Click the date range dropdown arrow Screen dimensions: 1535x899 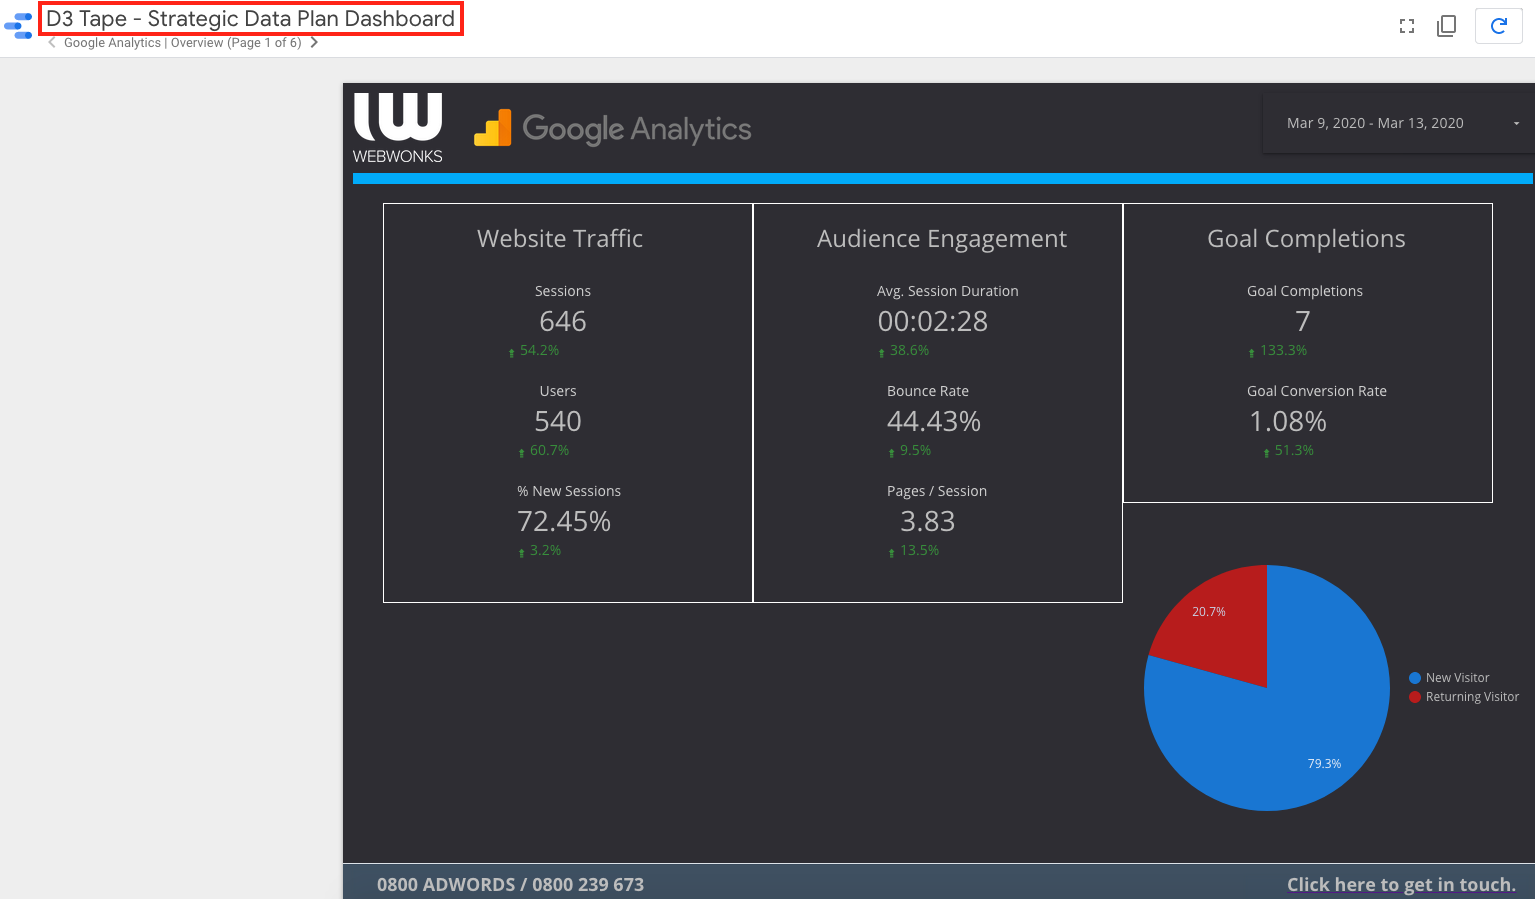click(x=1516, y=124)
